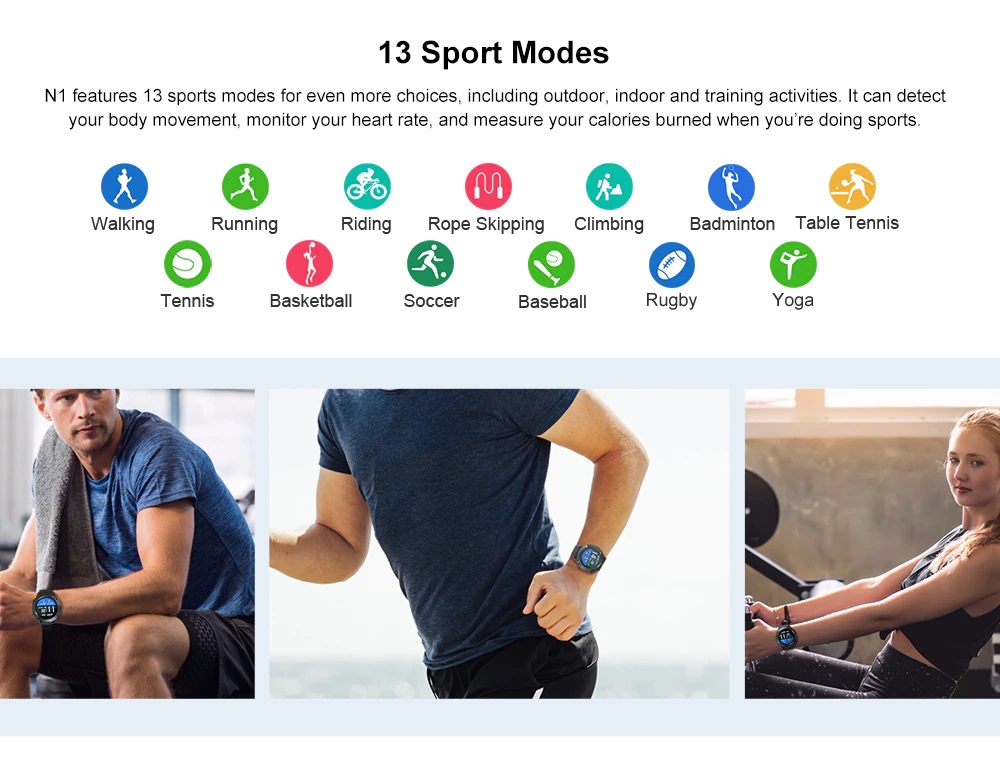Click the smartwatch on runner's wrist
Image resolution: width=1000 pixels, height=764 pixels.
pos(589,557)
